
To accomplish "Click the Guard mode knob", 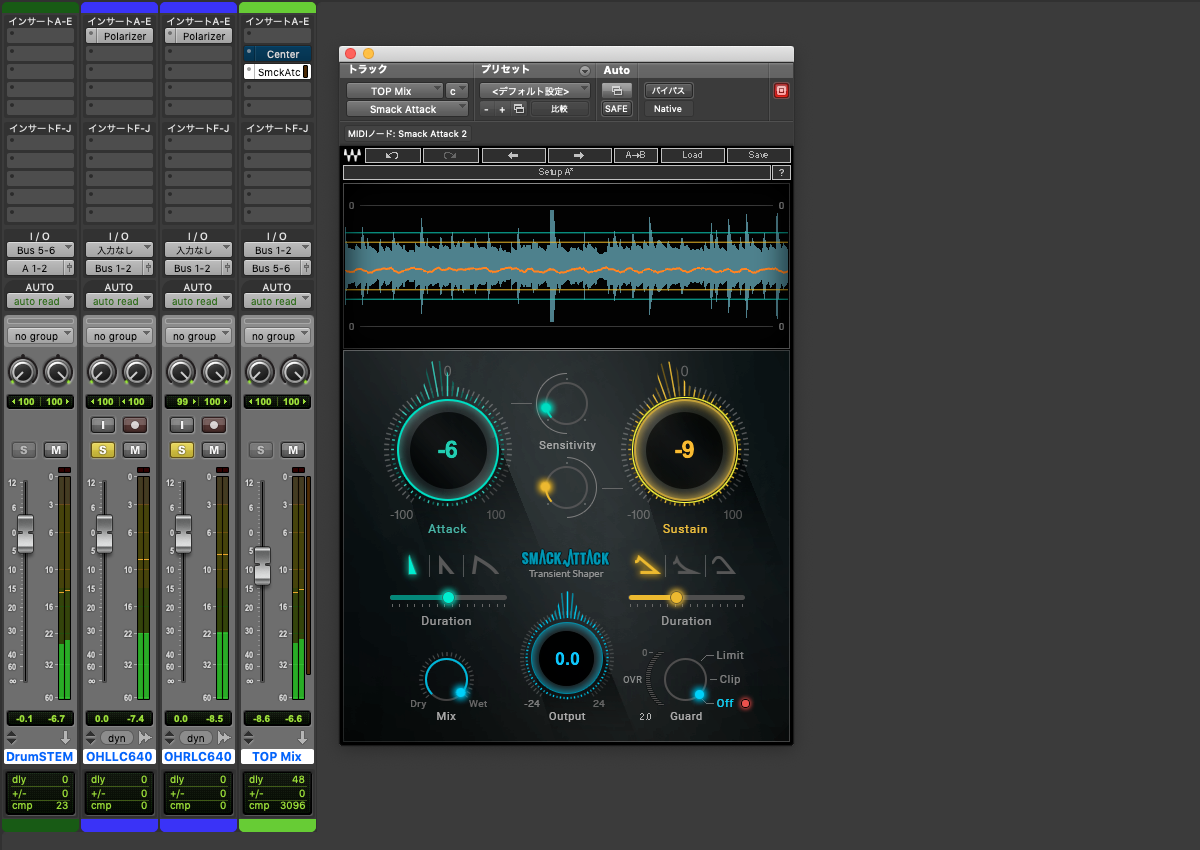I will pos(685,680).
